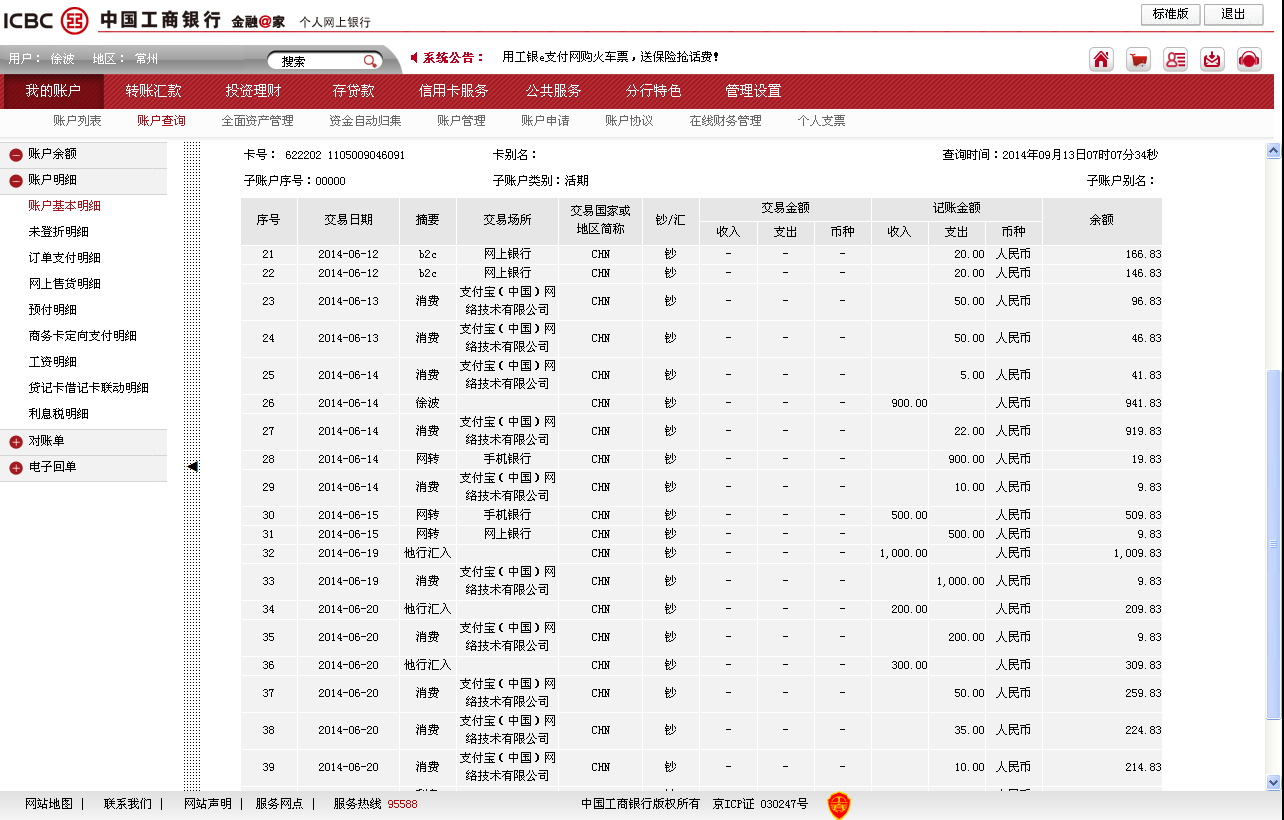Collapse the 账户余额 section
This screenshot has width=1284, height=820.
click(16, 155)
